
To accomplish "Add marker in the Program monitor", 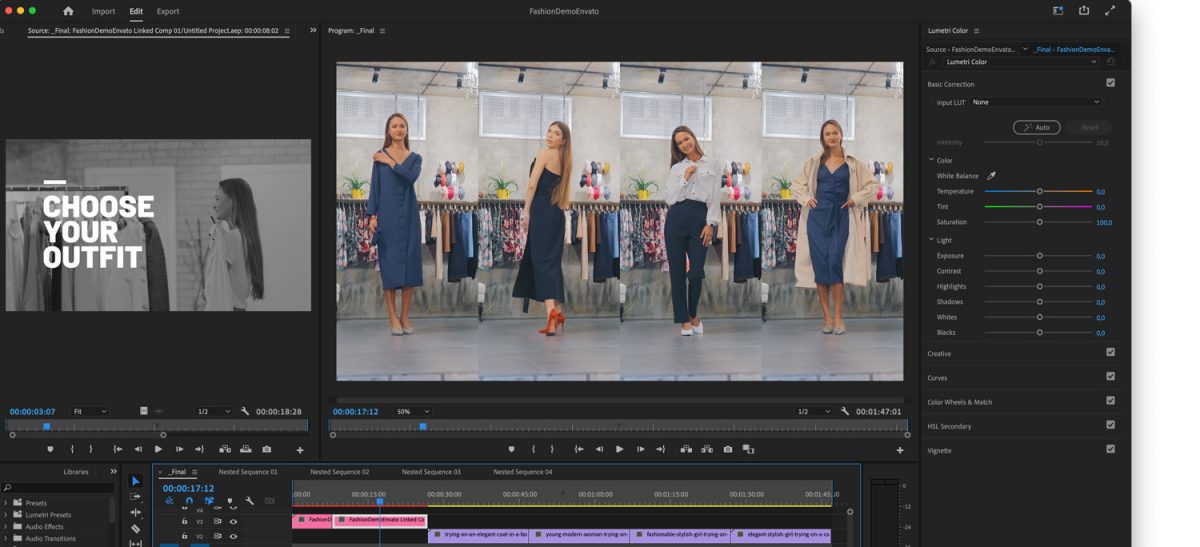I will (x=511, y=450).
